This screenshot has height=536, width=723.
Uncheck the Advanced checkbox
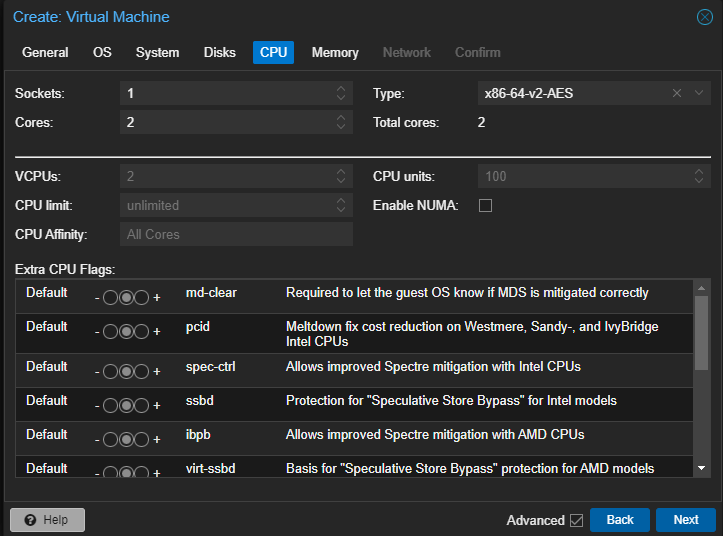(x=576, y=520)
